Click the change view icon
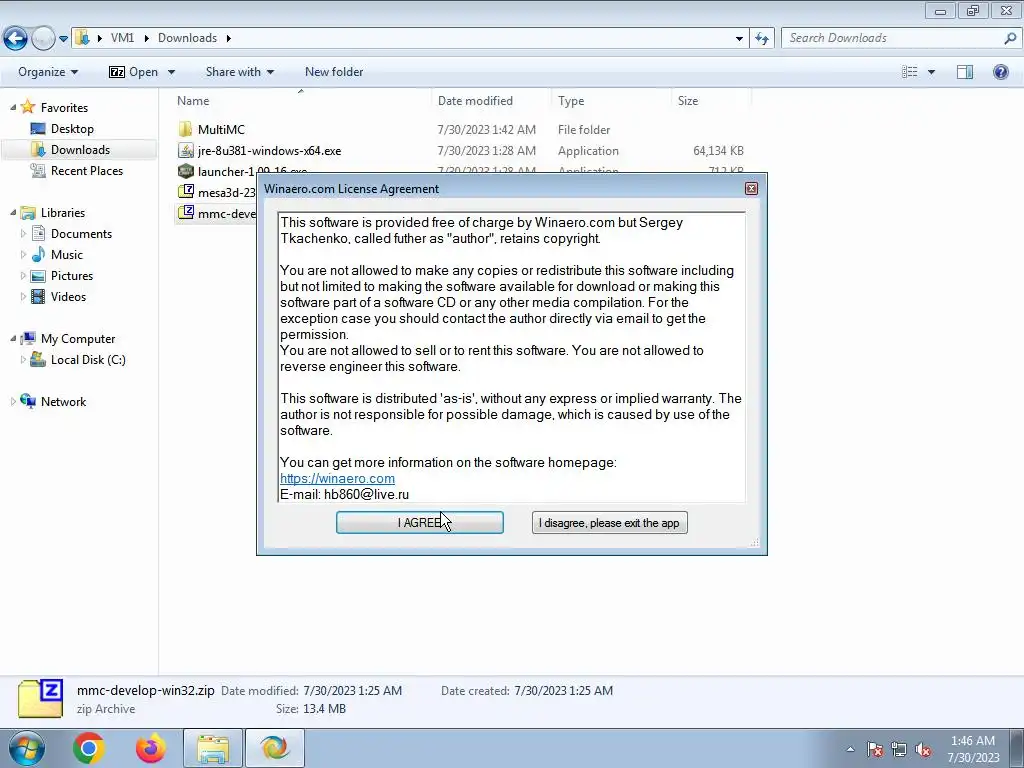The width and height of the screenshot is (1024, 768). [x=910, y=72]
